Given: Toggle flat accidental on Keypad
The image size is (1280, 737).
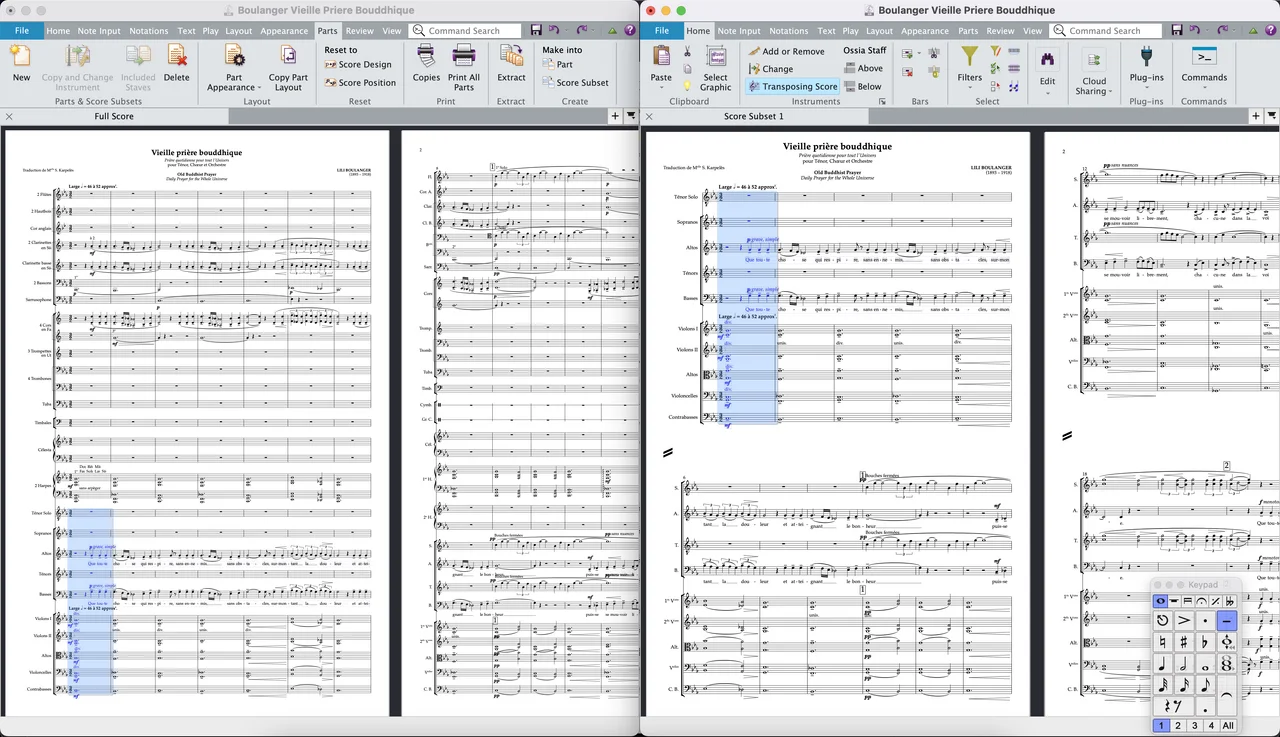Looking at the screenshot, I should tap(1205, 643).
